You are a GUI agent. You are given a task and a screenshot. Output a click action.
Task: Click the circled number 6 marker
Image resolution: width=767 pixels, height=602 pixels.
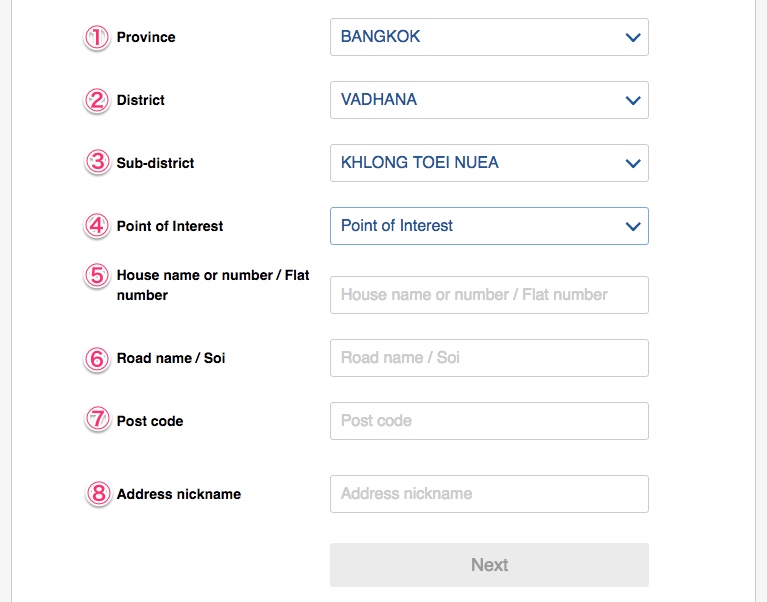(96, 358)
